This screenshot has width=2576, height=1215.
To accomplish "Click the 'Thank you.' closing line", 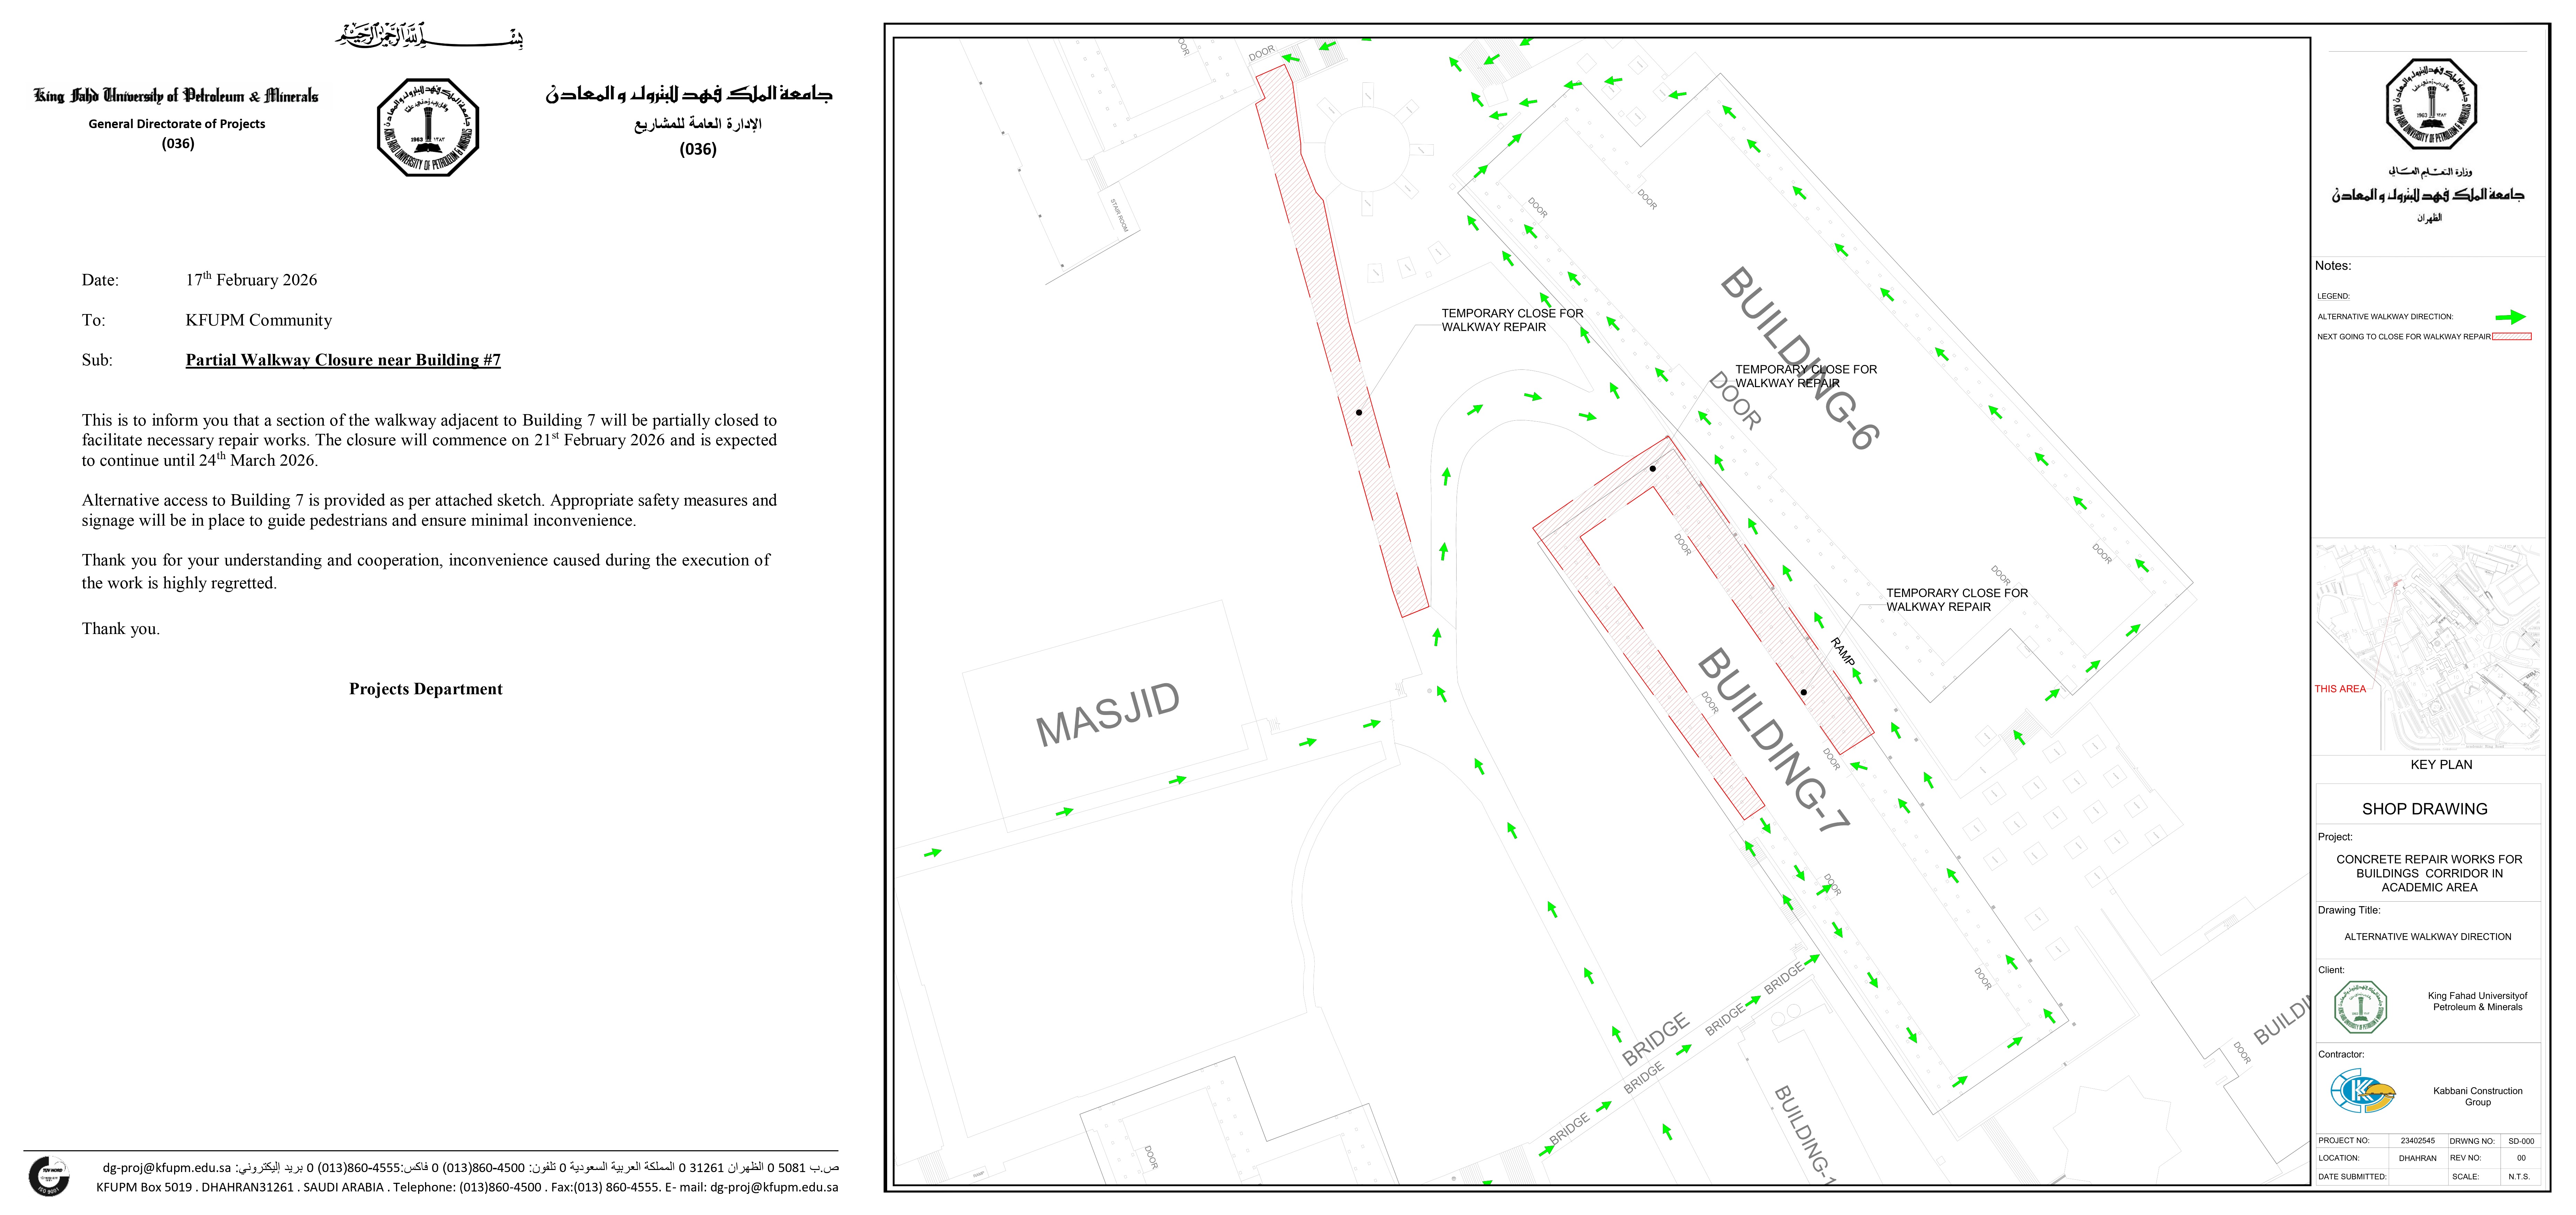I will tap(121, 629).
